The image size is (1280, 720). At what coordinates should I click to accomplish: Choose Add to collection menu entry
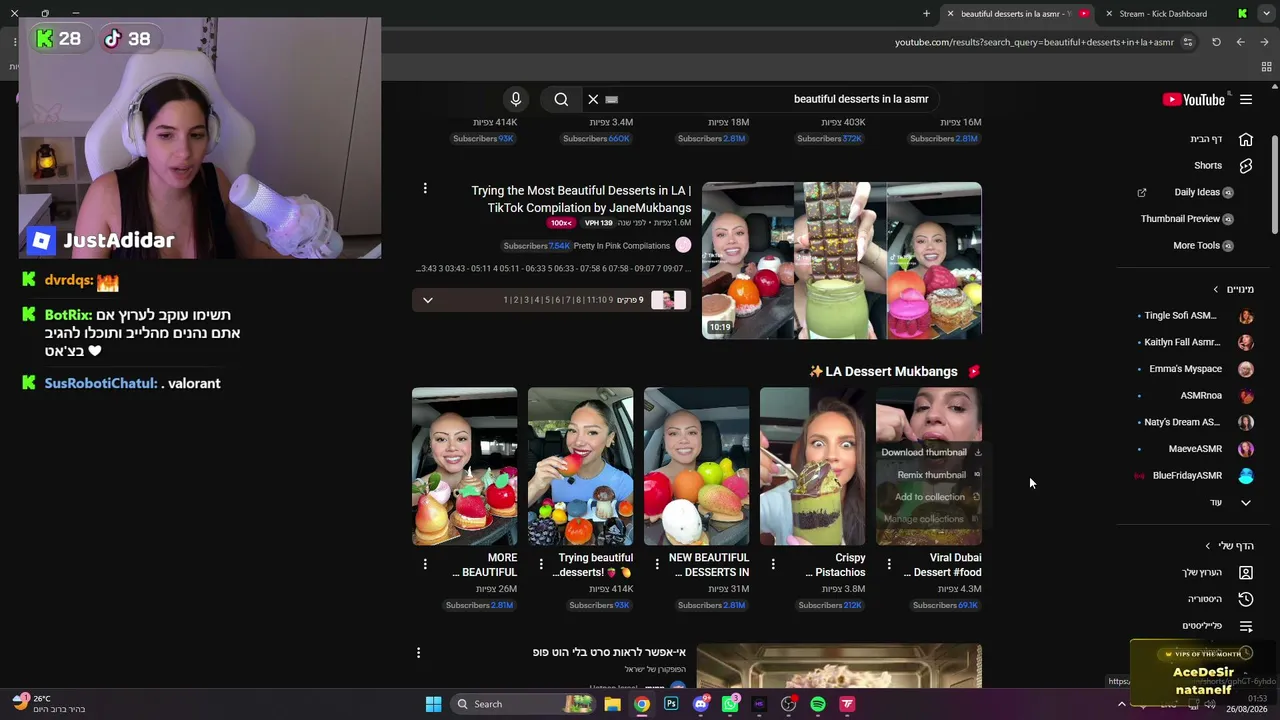click(937, 497)
